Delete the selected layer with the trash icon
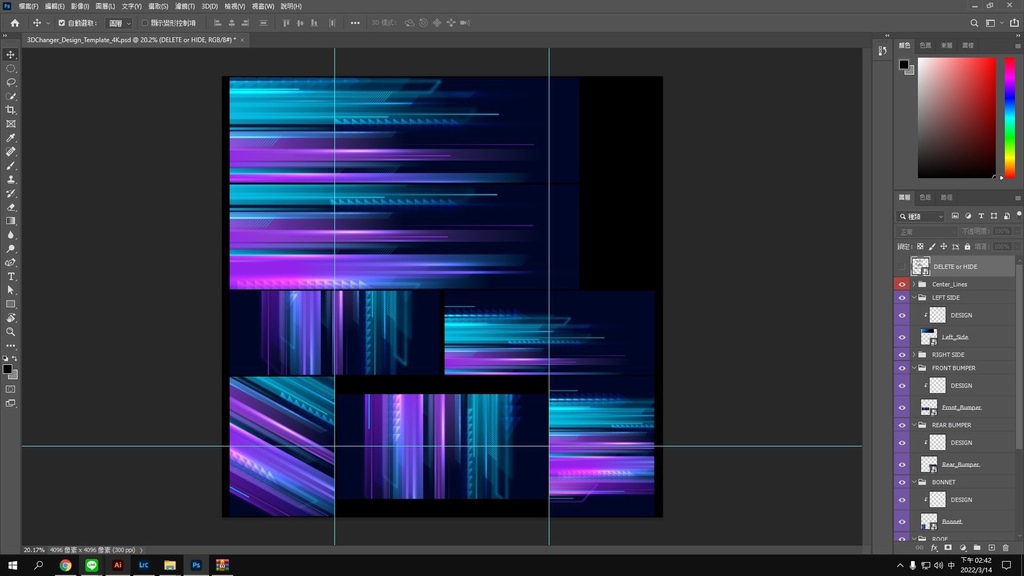The image size is (1024, 576). coord(1006,548)
